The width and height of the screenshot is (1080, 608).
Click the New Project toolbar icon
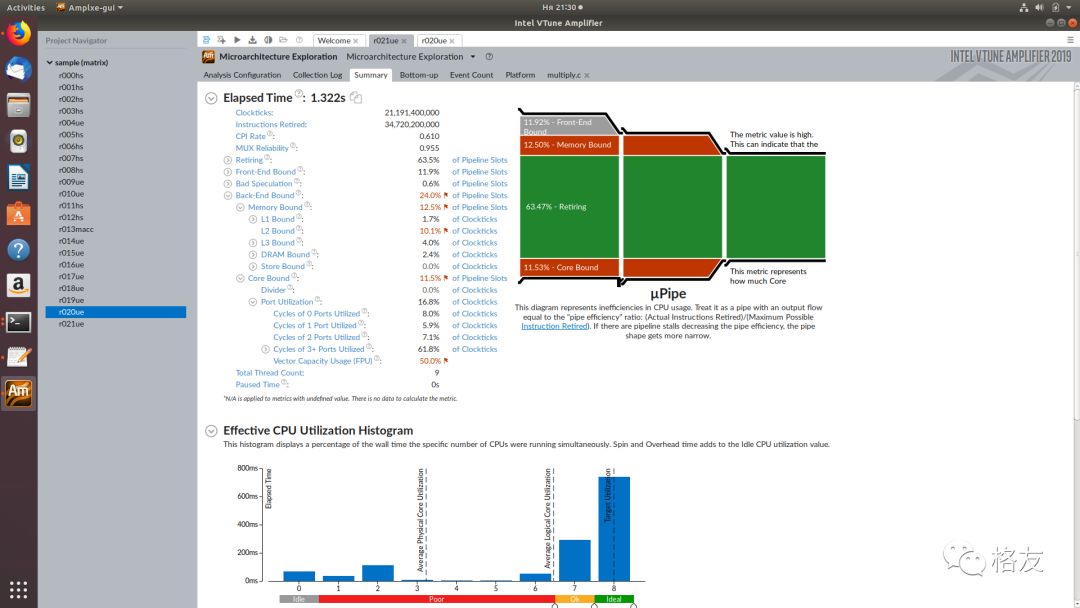(207, 40)
